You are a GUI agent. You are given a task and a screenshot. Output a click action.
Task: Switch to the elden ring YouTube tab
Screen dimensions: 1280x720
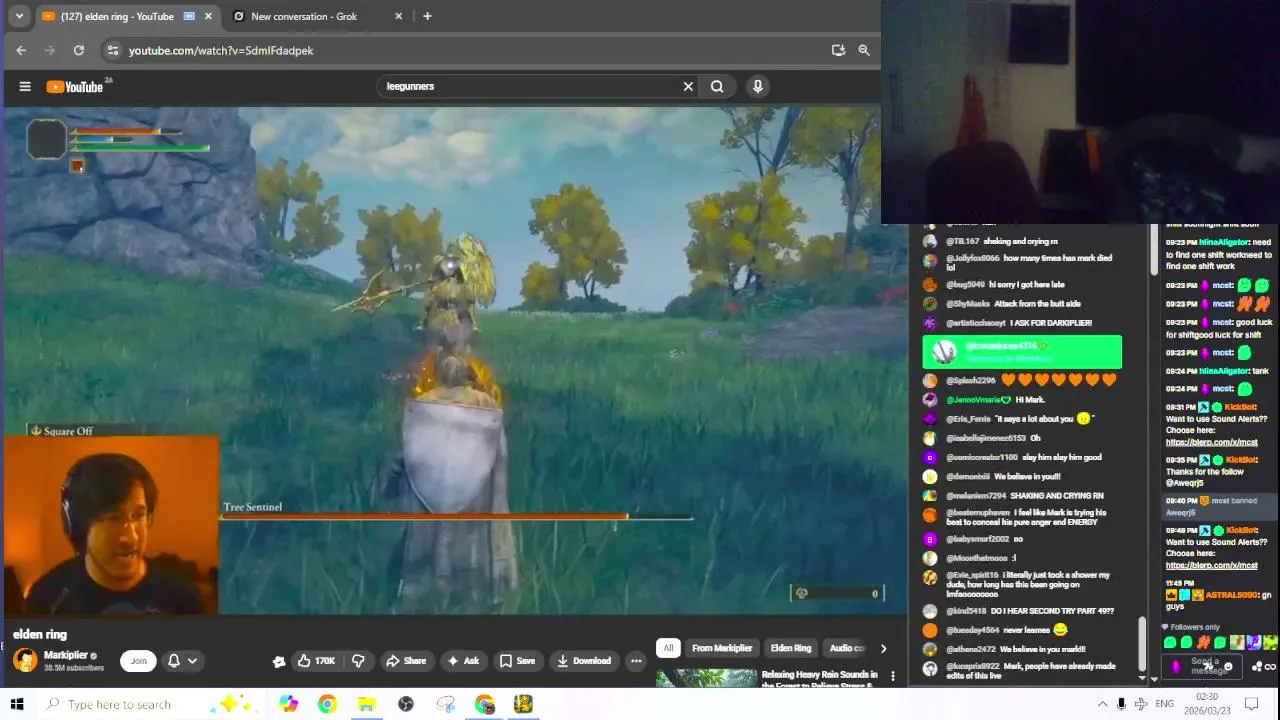[128, 16]
